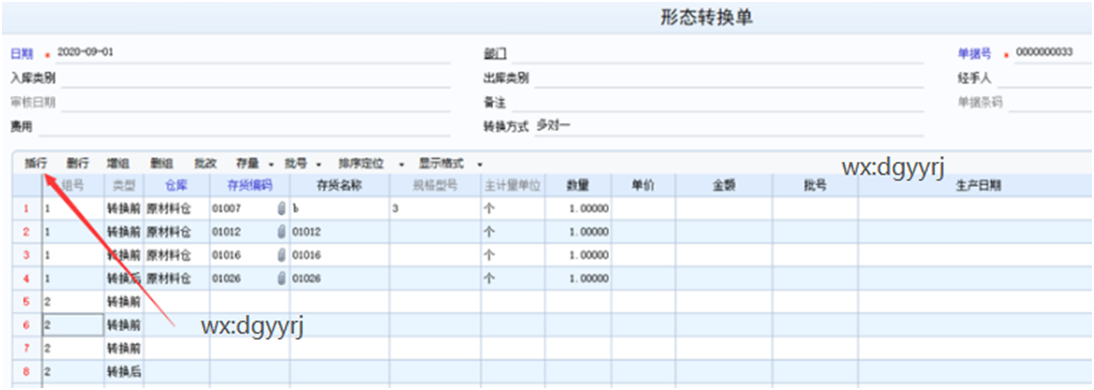Click the paperclip icon in row 01007
This screenshot has height=390, width=1094.
click(282, 209)
